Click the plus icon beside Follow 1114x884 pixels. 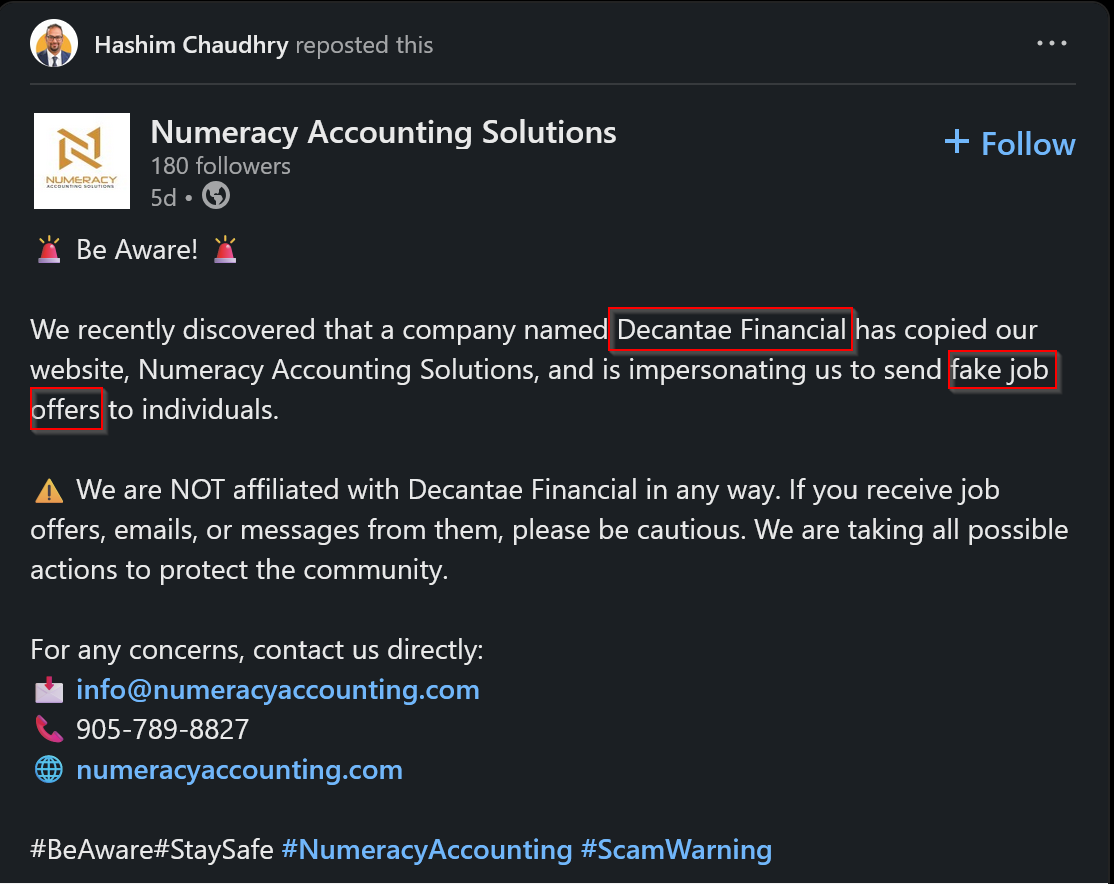957,142
